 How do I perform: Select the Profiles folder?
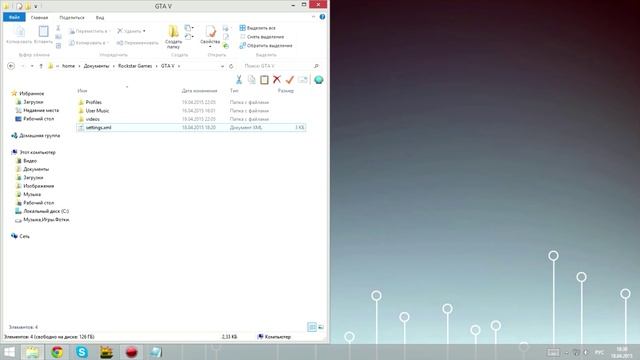pyautogui.click(x=93, y=102)
